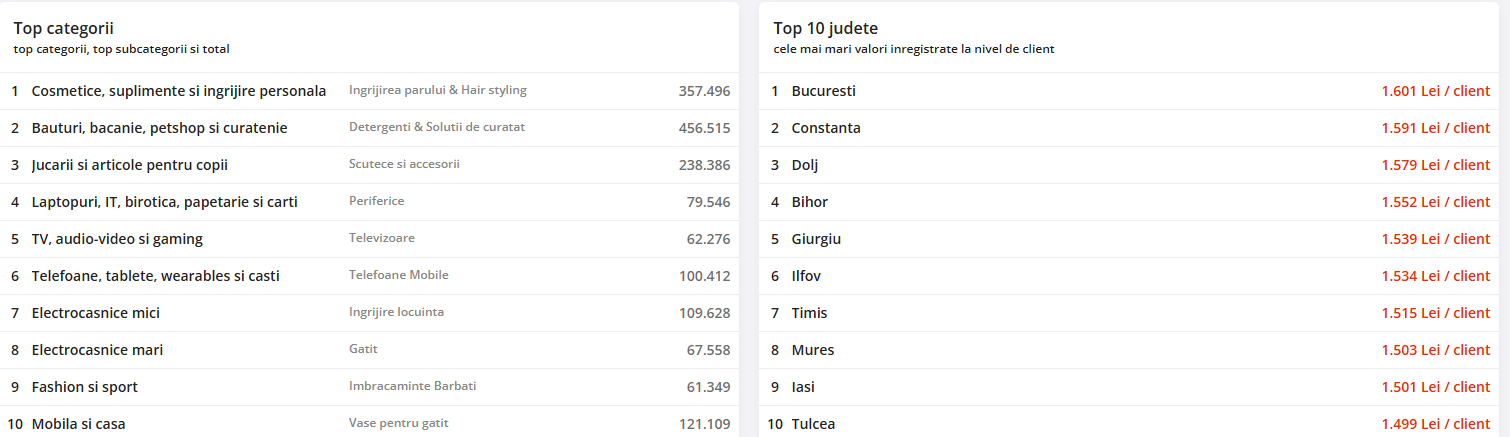This screenshot has width=1510, height=437.
Task: Click the Top 10 judete panel title
Action: click(x=826, y=28)
